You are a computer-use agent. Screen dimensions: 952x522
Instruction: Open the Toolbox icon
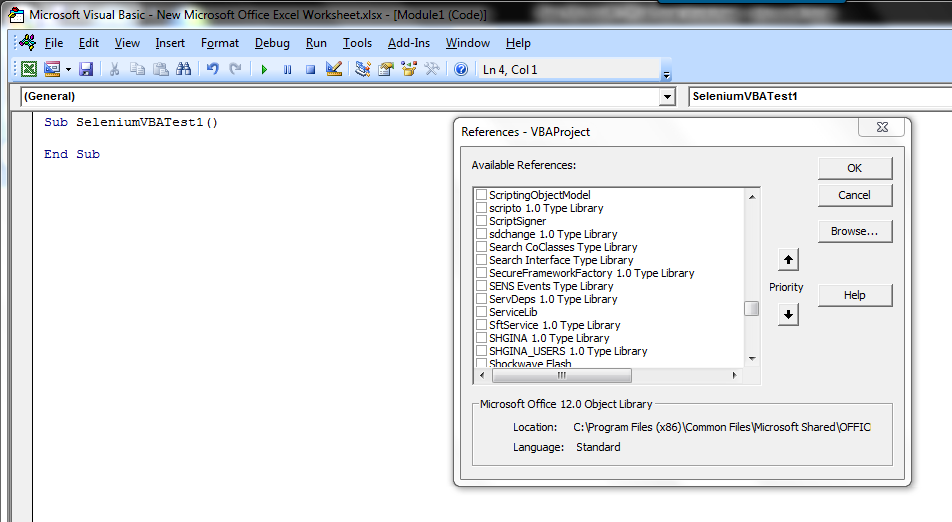coord(432,69)
